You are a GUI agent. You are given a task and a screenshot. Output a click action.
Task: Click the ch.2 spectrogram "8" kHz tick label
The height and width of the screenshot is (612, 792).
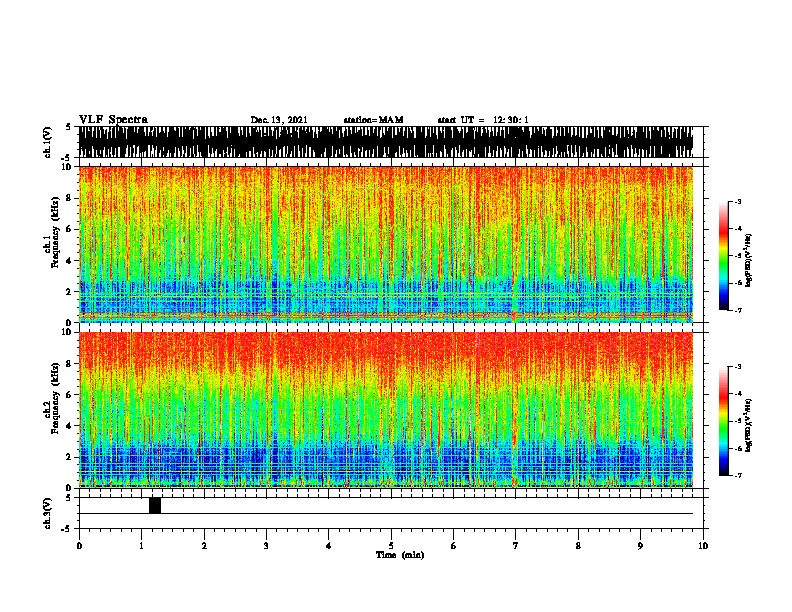pos(70,364)
